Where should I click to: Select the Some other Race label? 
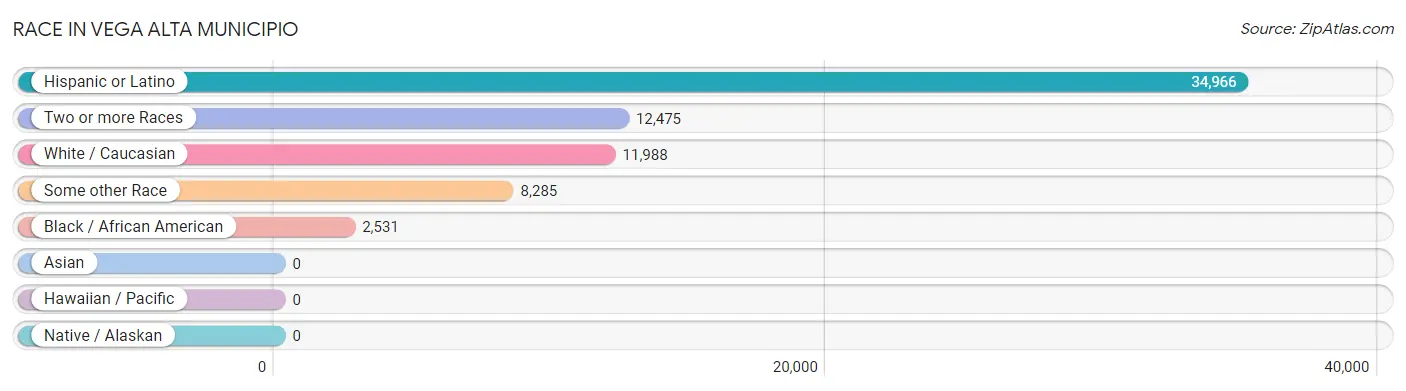point(105,190)
